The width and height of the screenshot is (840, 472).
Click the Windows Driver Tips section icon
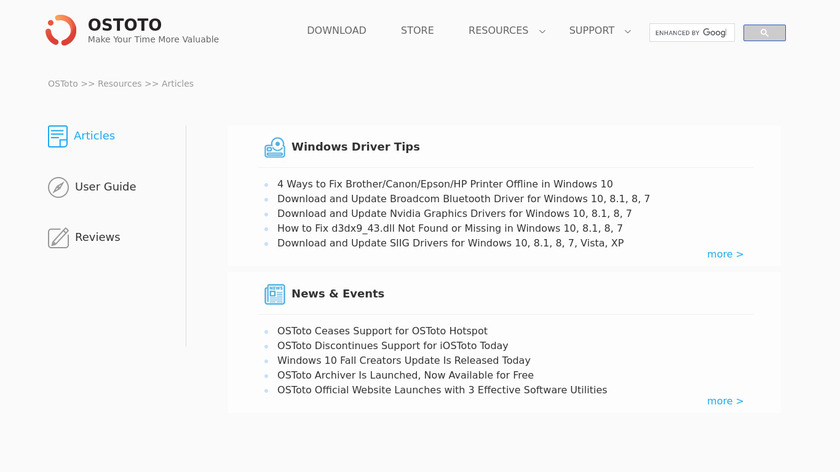pos(275,147)
